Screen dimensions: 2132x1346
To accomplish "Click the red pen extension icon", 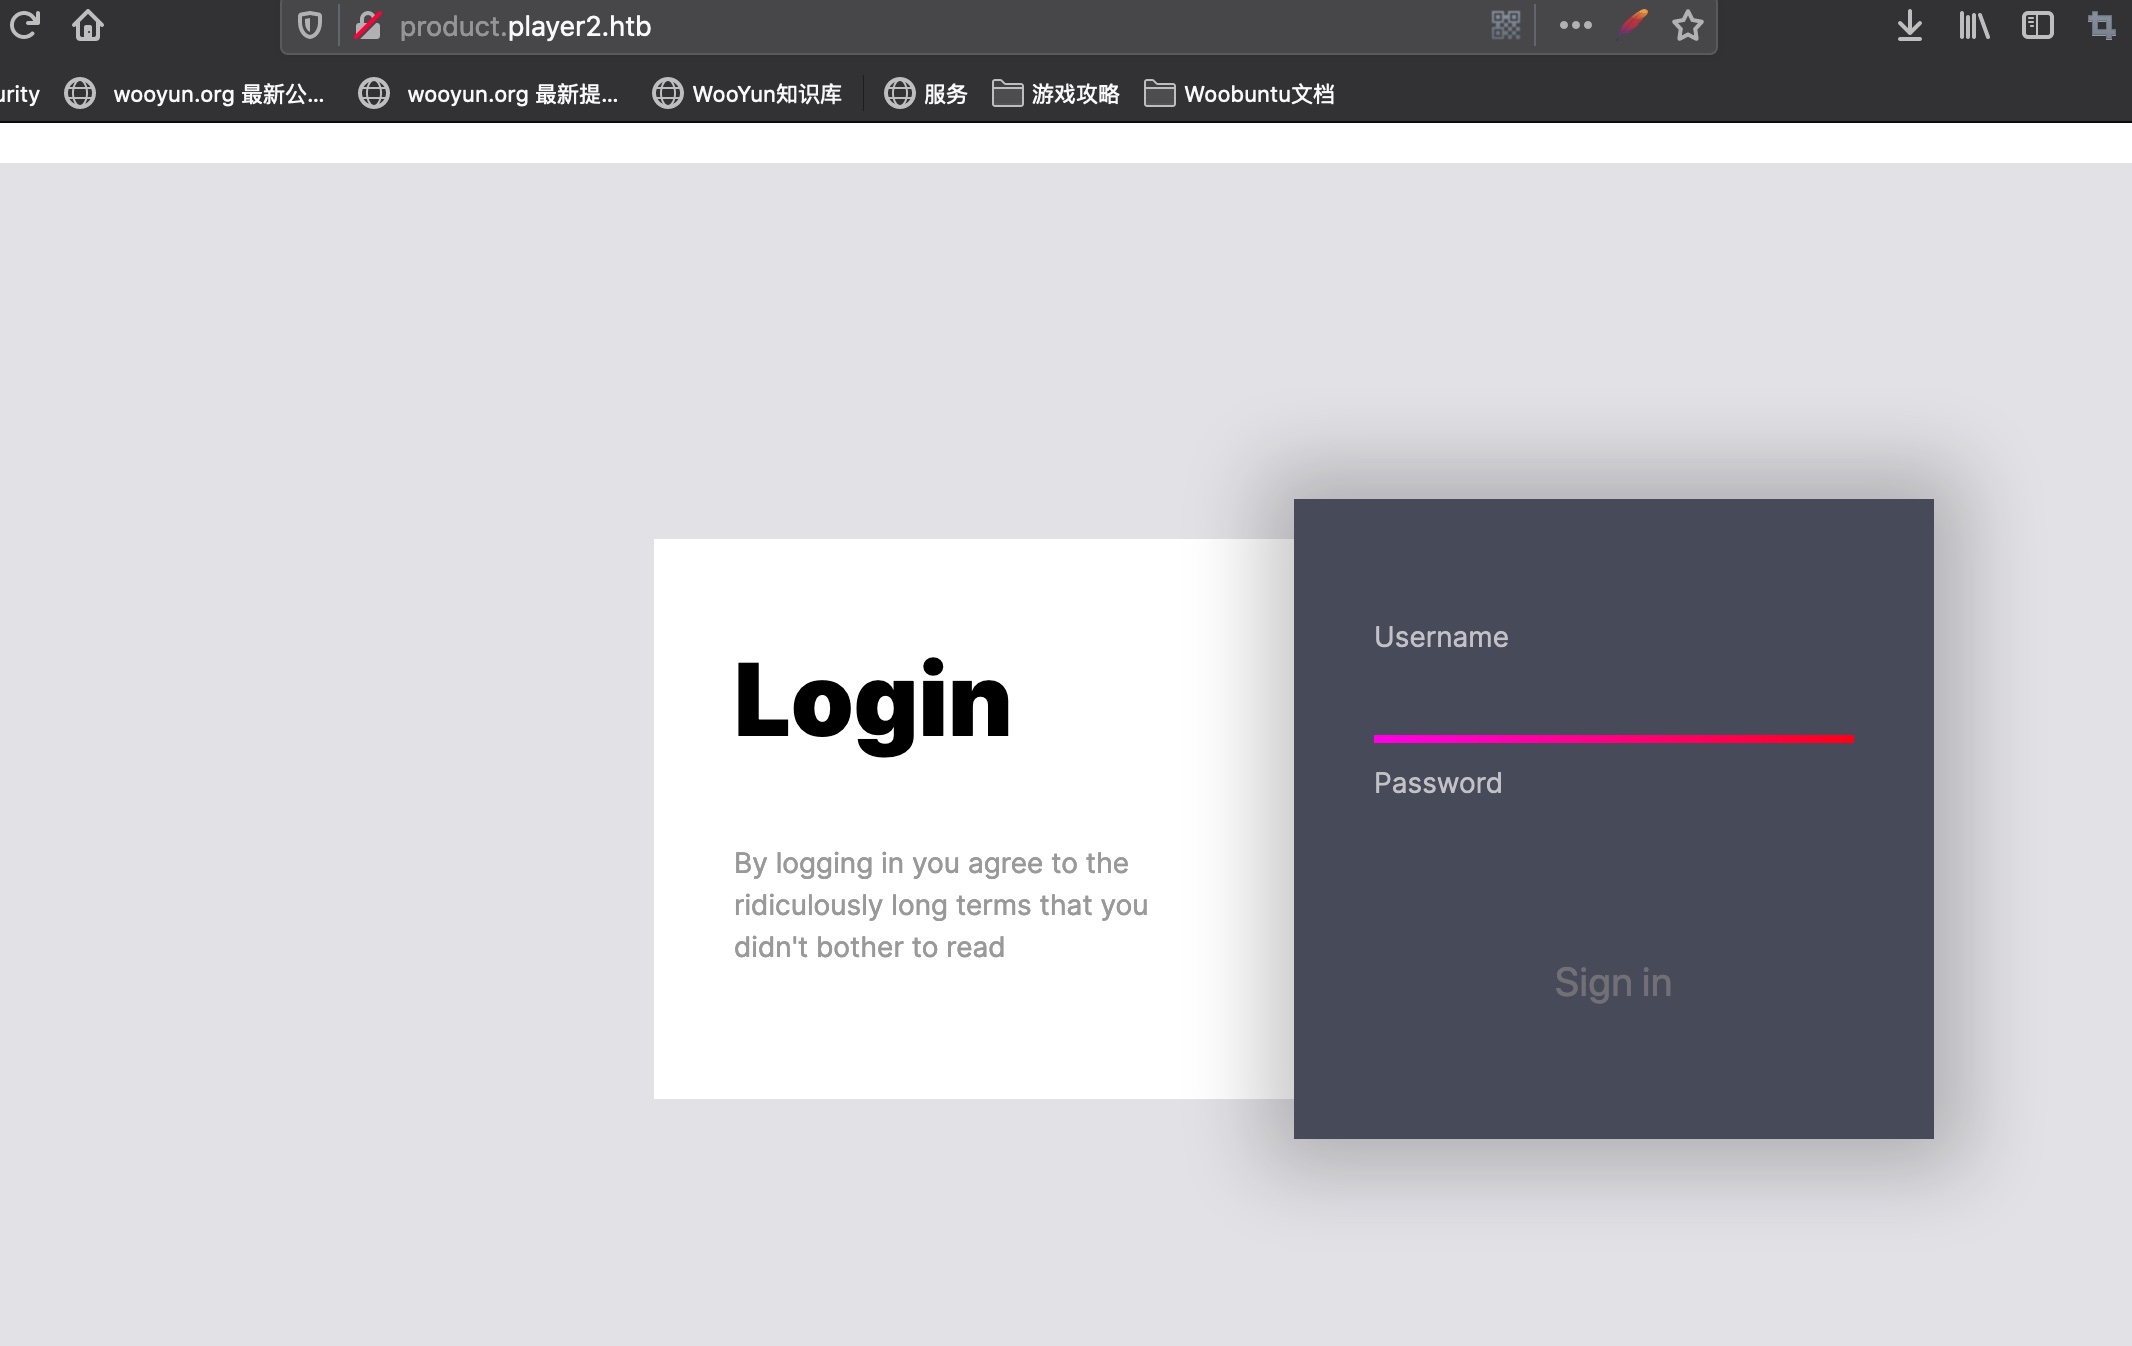I will pyautogui.click(x=1633, y=24).
